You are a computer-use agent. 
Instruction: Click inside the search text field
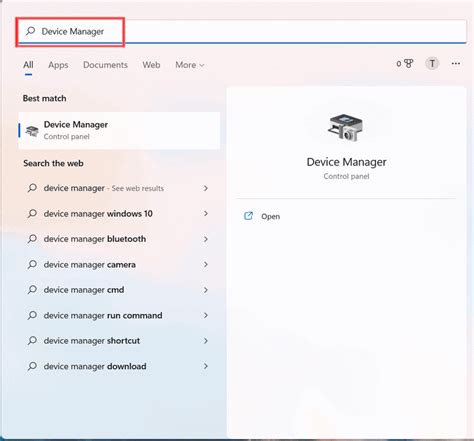[241, 31]
